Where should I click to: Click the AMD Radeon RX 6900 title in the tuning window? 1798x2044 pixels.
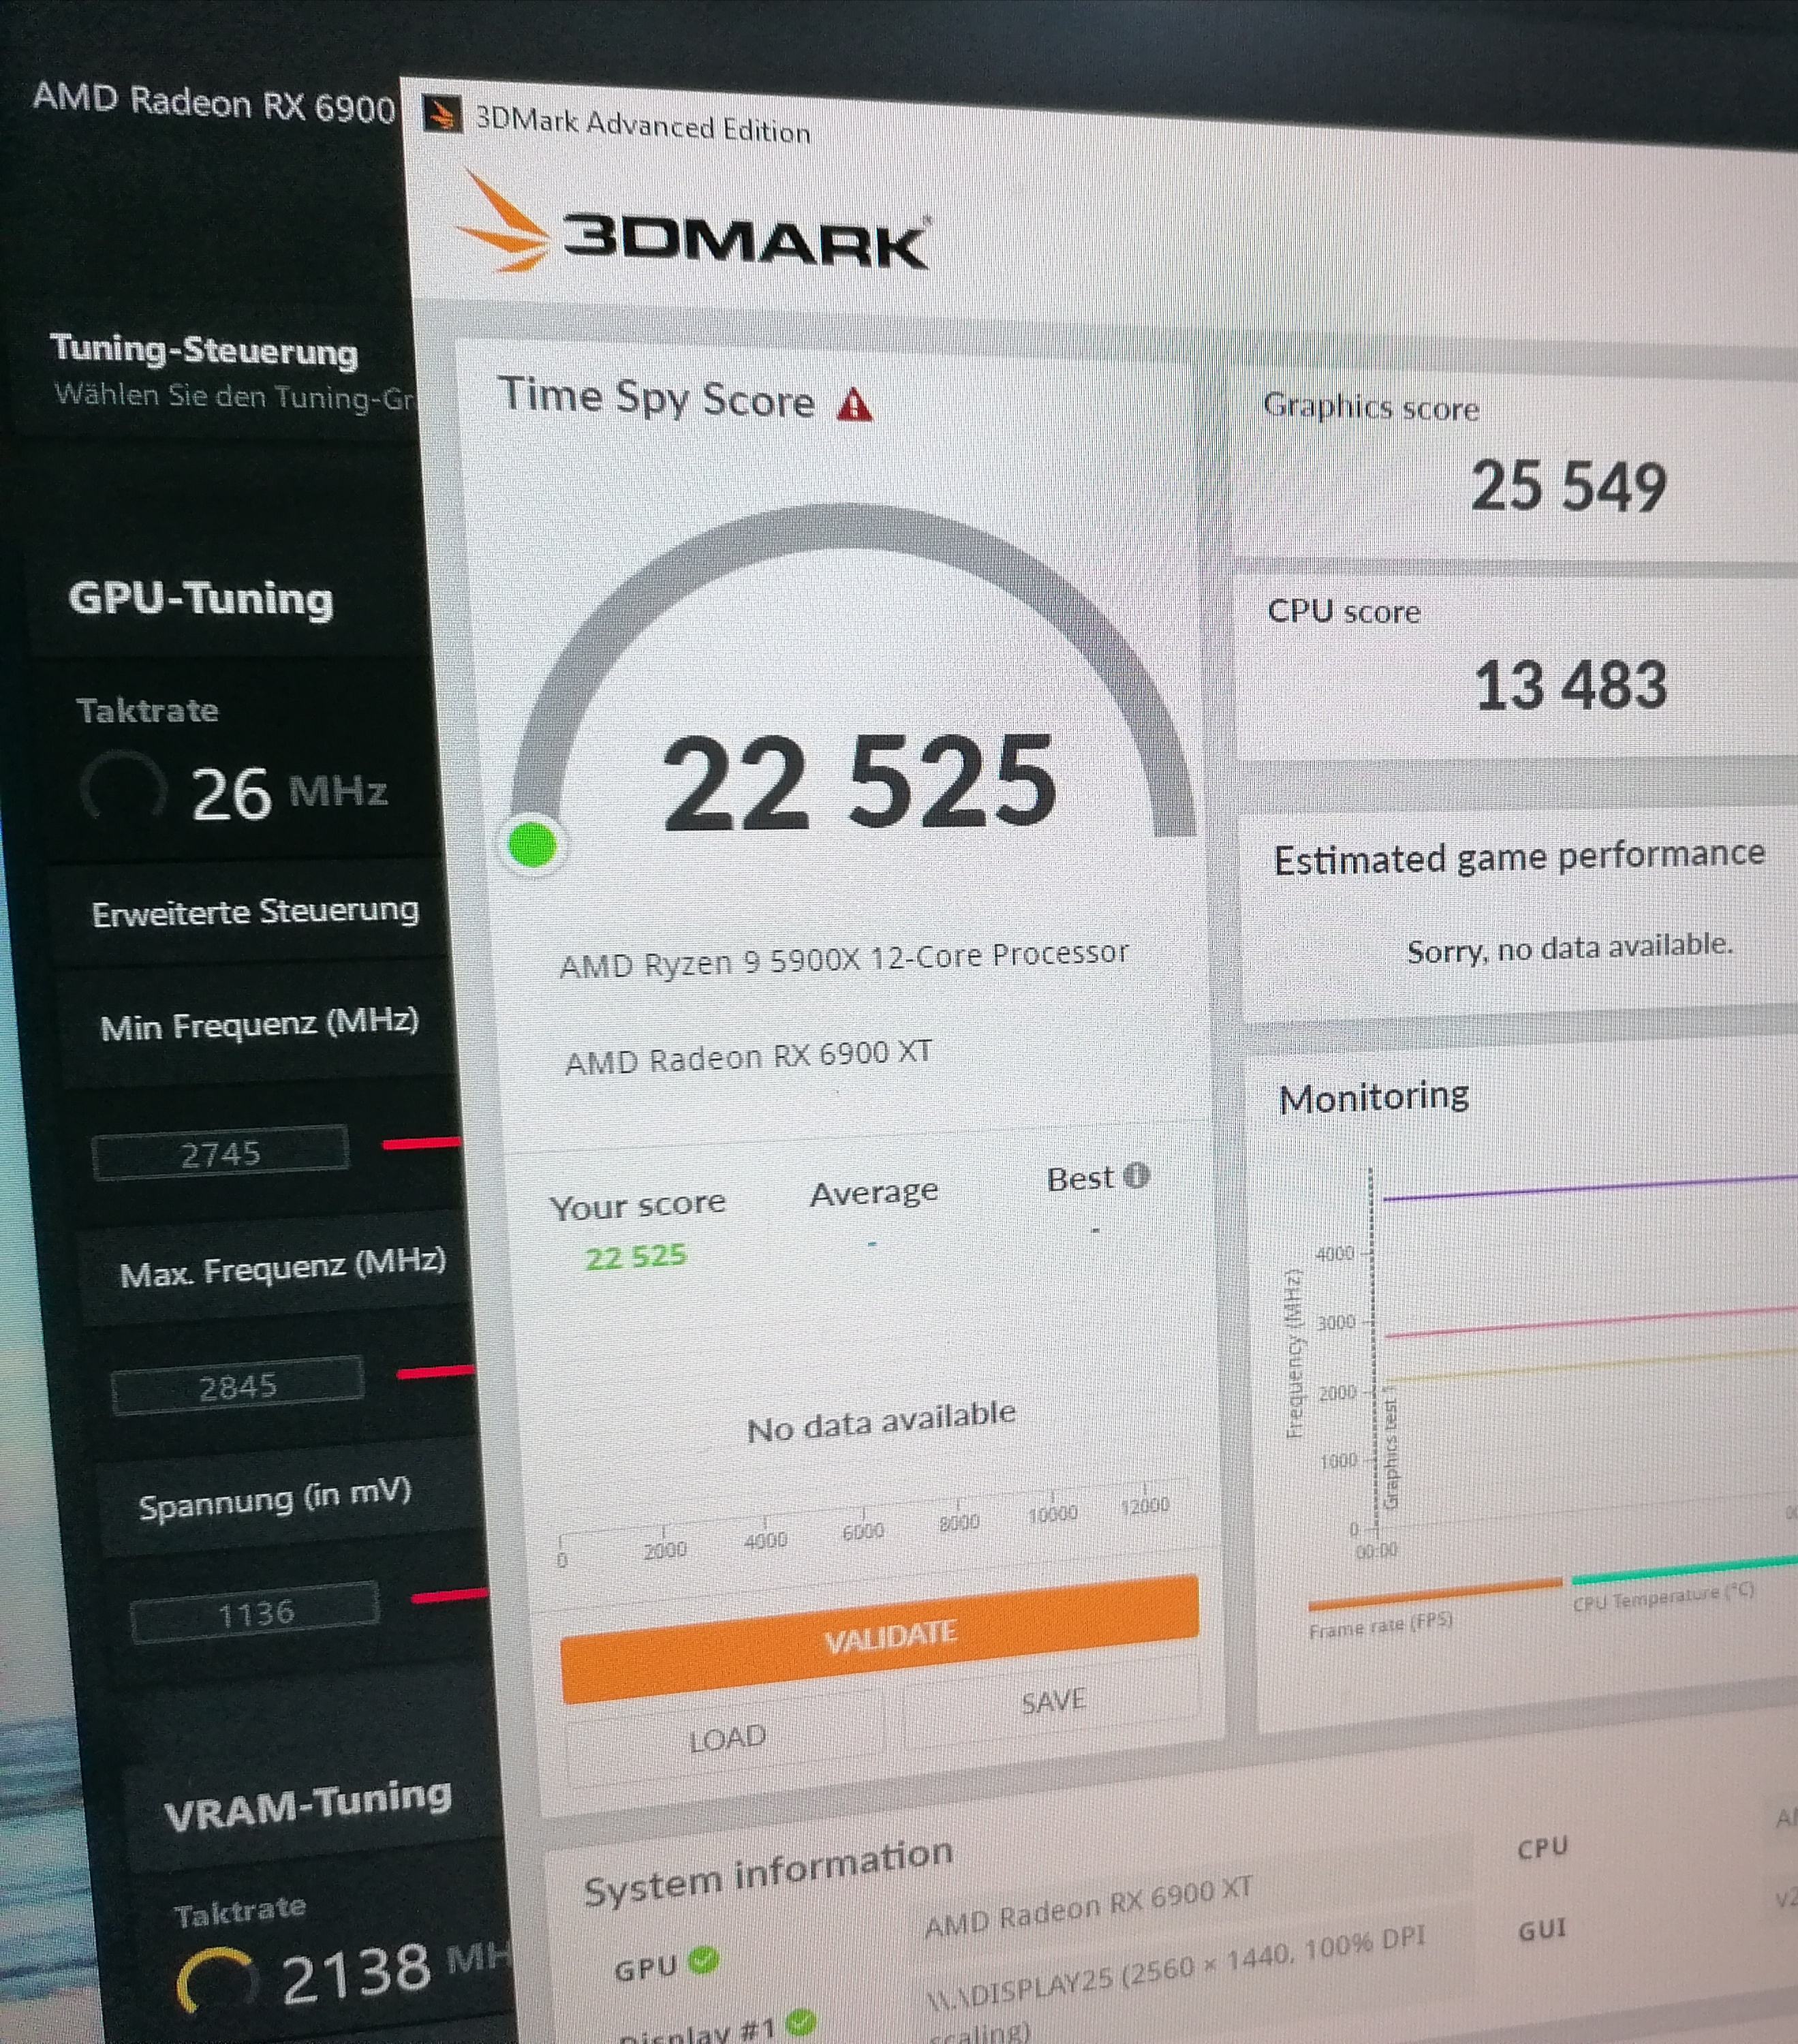(214, 103)
